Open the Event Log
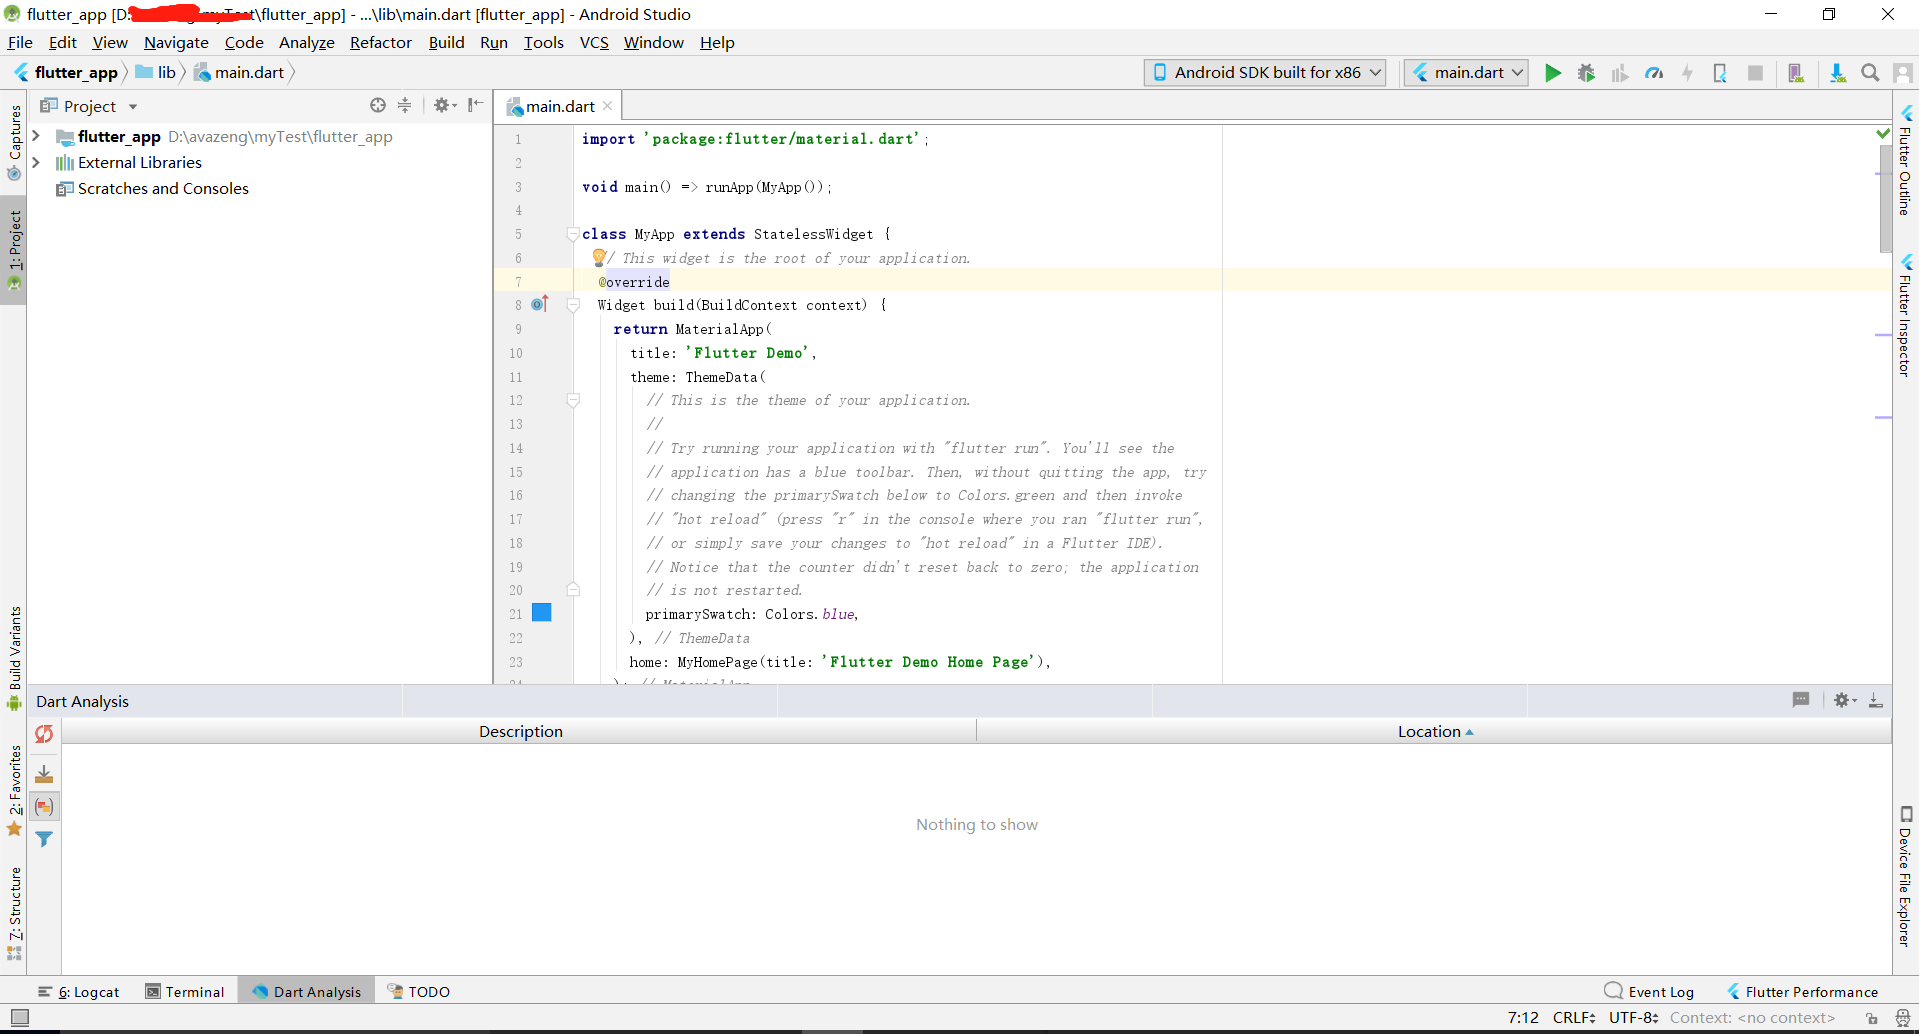The image size is (1919, 1034). (1649, 992)
